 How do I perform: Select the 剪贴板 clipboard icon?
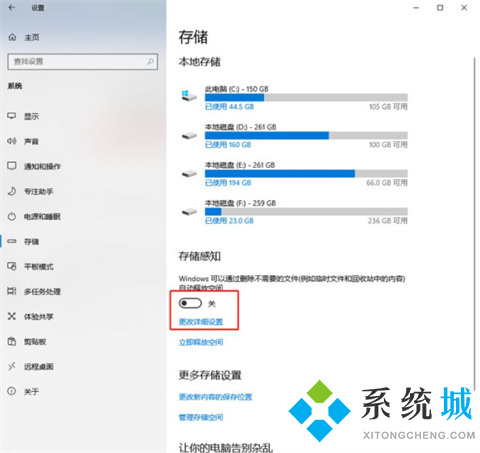pyautogui.click(x=12, y=341)
